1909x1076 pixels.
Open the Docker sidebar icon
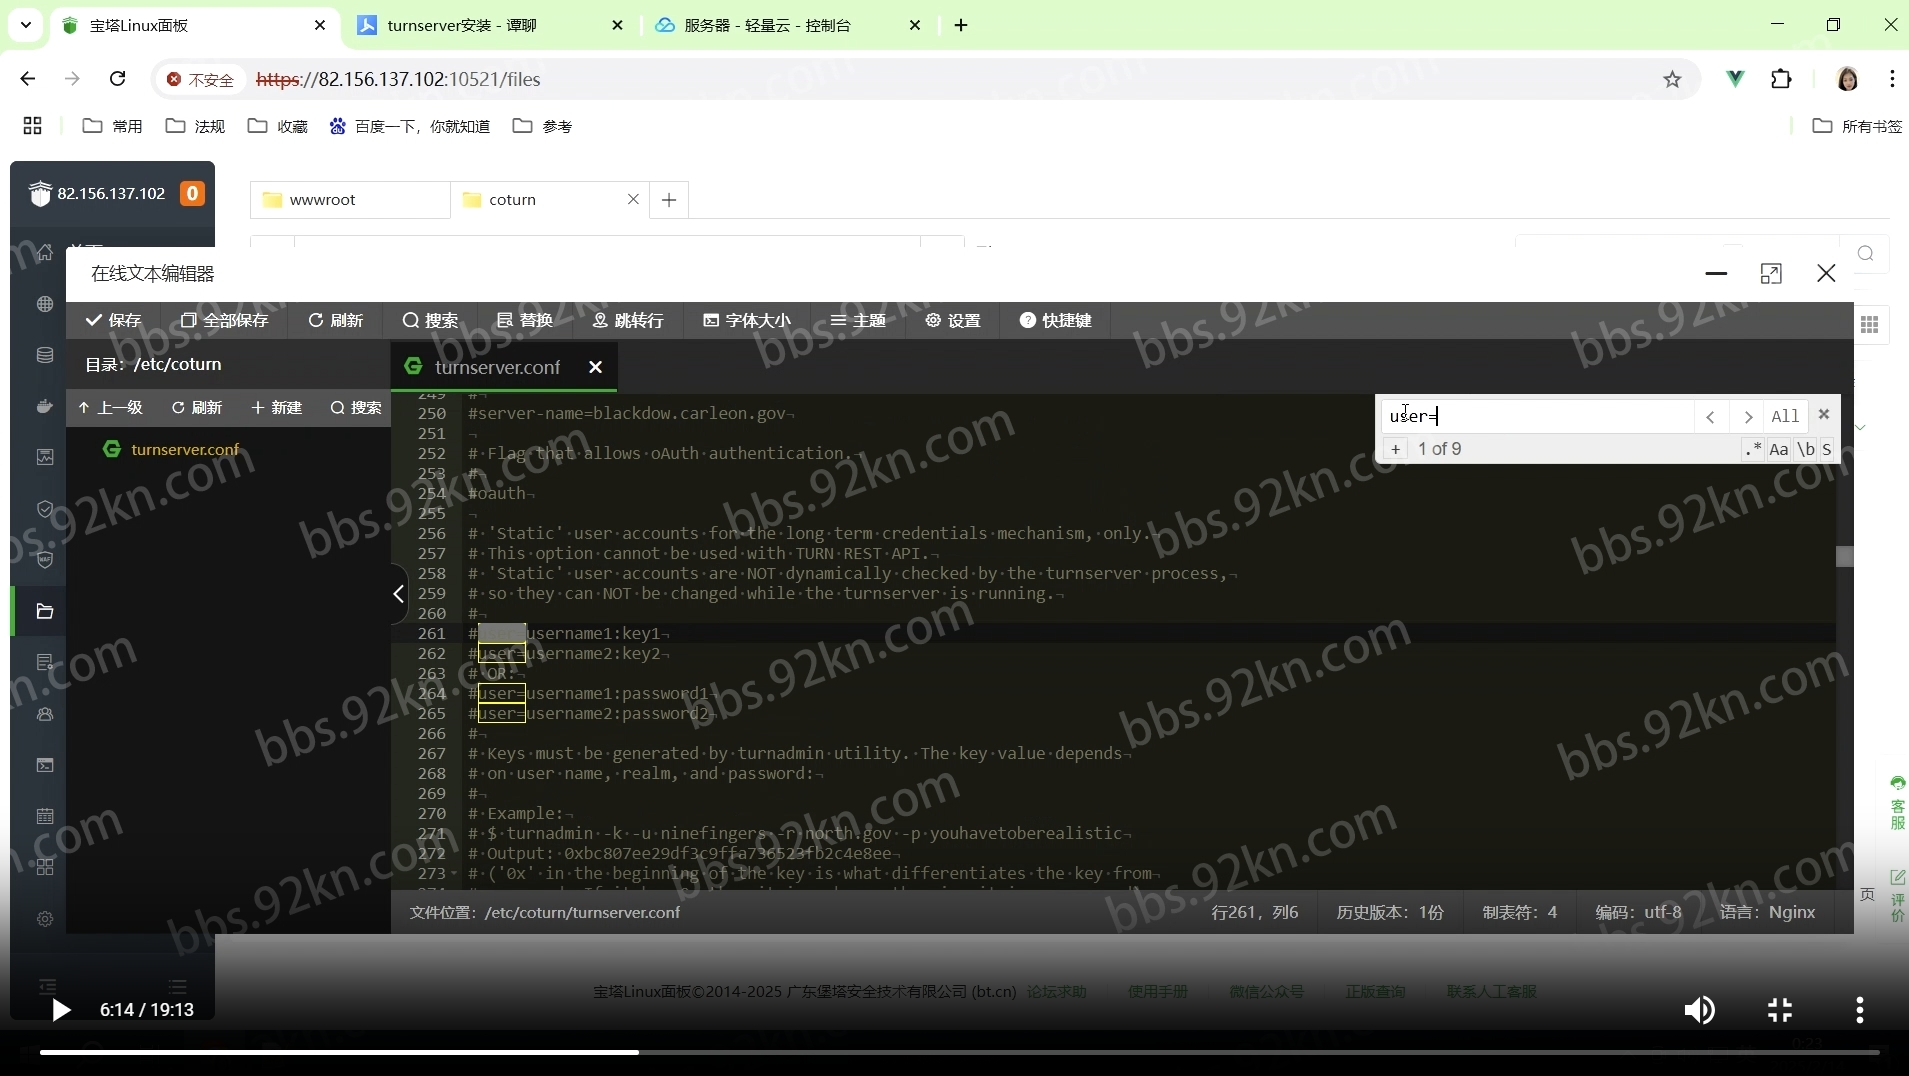pyautogui.click(x=45, y=406)
